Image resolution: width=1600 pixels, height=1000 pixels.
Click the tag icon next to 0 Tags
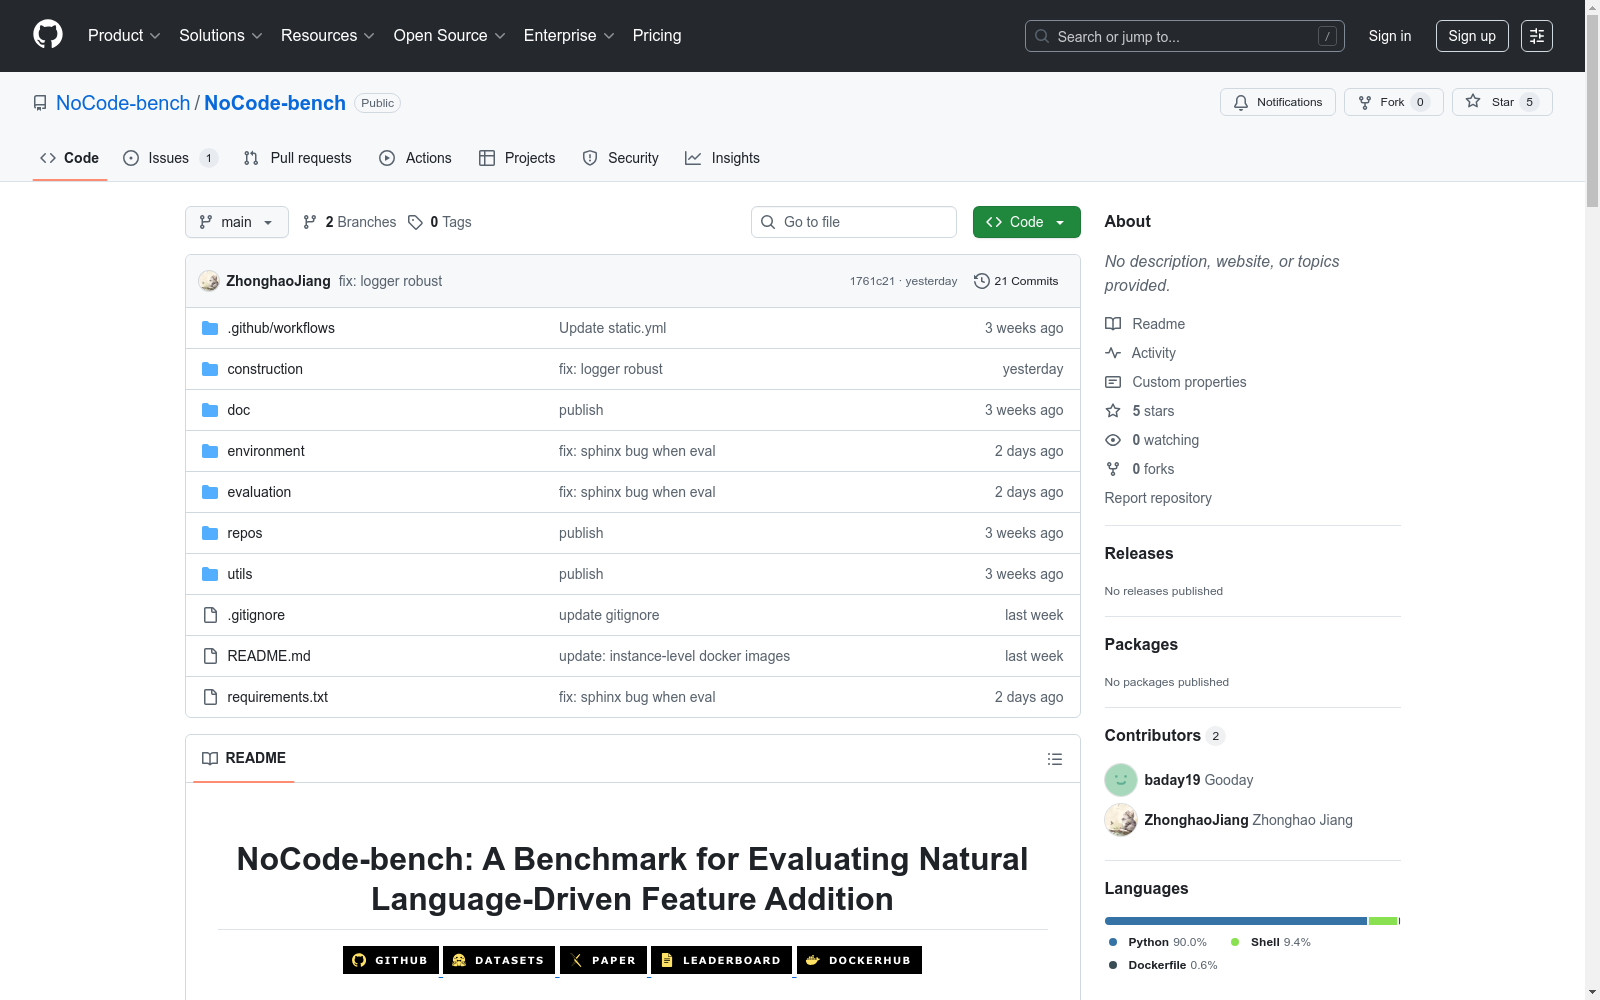415,222
